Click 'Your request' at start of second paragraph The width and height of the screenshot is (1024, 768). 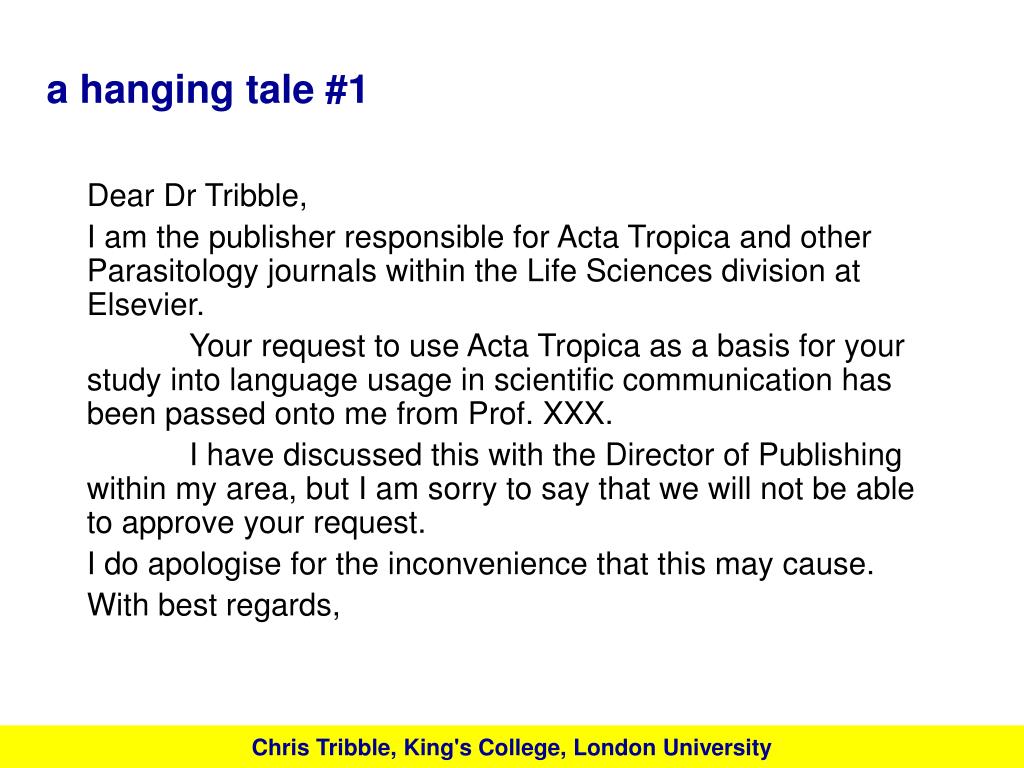click(277, 346)
